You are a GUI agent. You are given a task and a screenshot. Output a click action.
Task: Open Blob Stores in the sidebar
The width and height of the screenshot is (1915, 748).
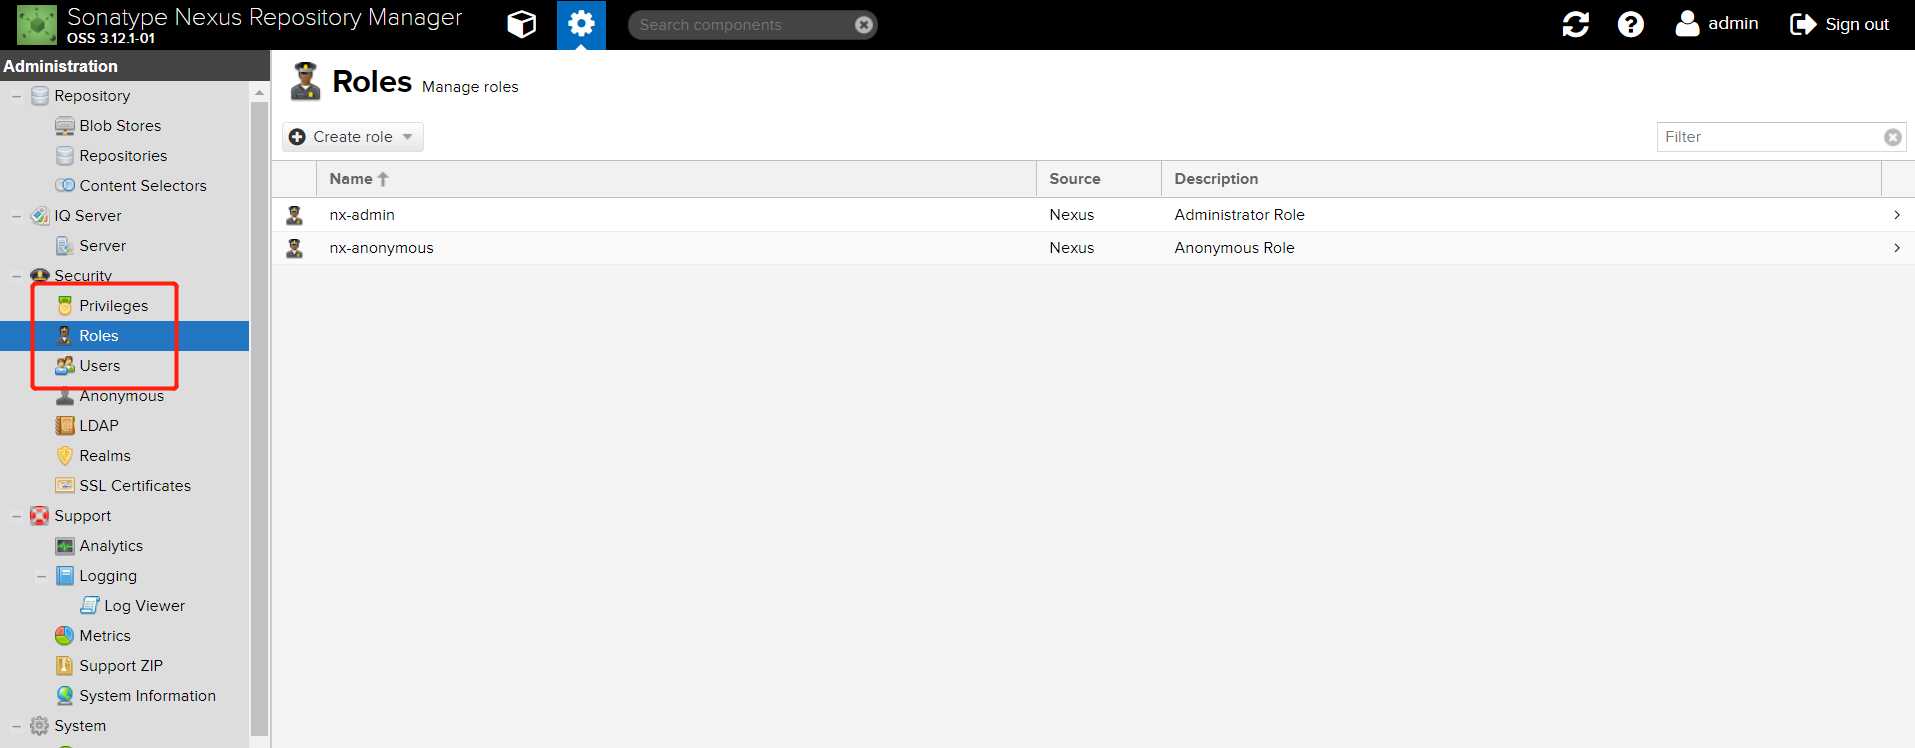click(120, 126)
